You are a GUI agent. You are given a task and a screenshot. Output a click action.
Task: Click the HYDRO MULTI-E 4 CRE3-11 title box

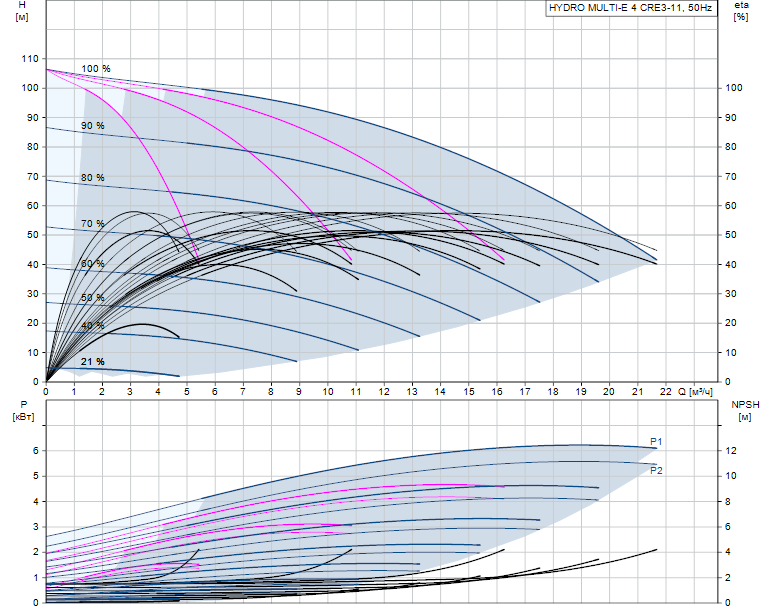[631, 8]
